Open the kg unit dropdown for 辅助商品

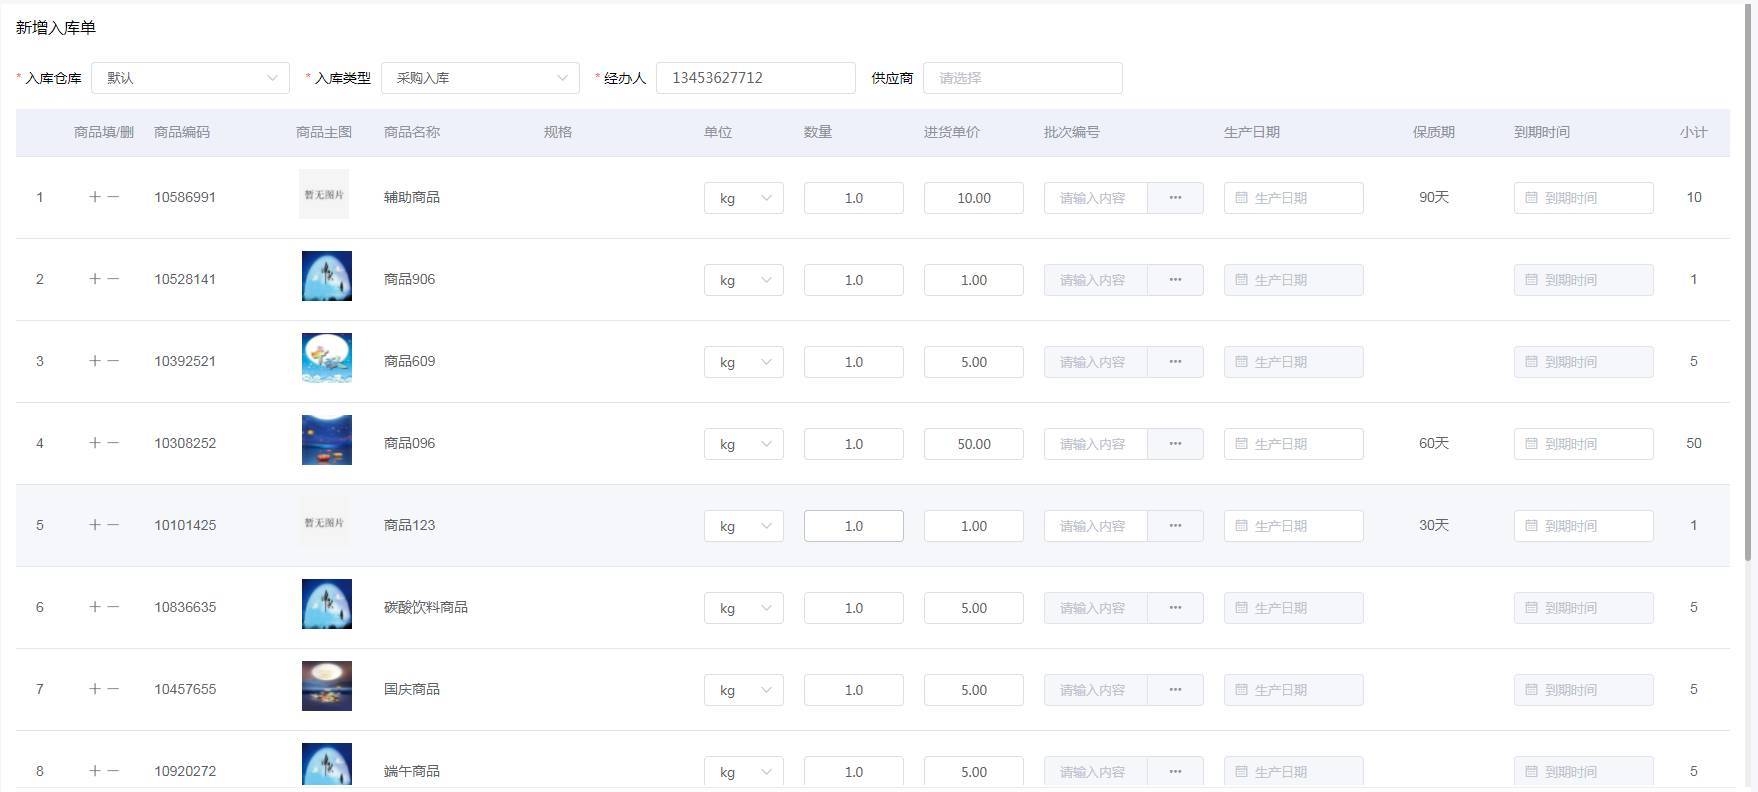point(743,198)
